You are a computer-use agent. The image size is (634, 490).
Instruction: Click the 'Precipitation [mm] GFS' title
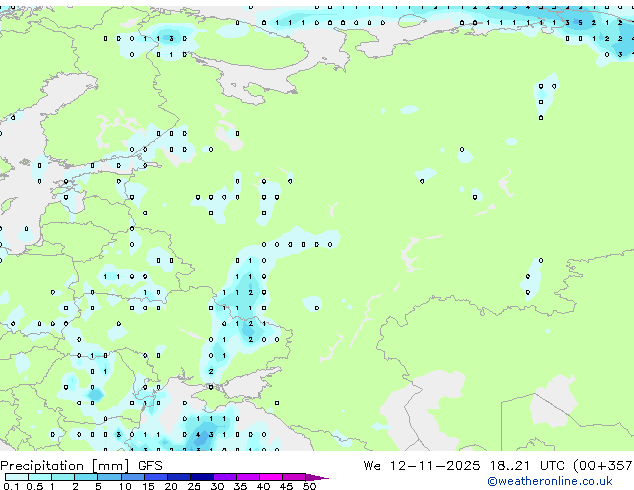pyautogui.click(x=81, y=466)
